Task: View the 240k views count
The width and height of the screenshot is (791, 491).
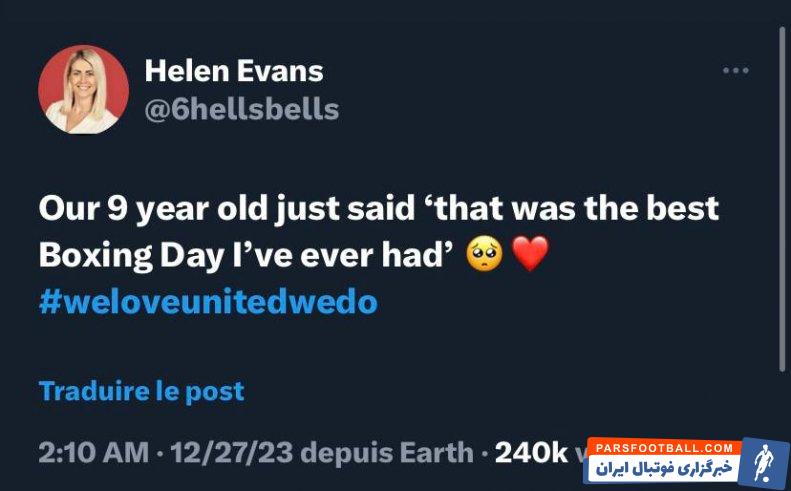Action: (532, 453)
